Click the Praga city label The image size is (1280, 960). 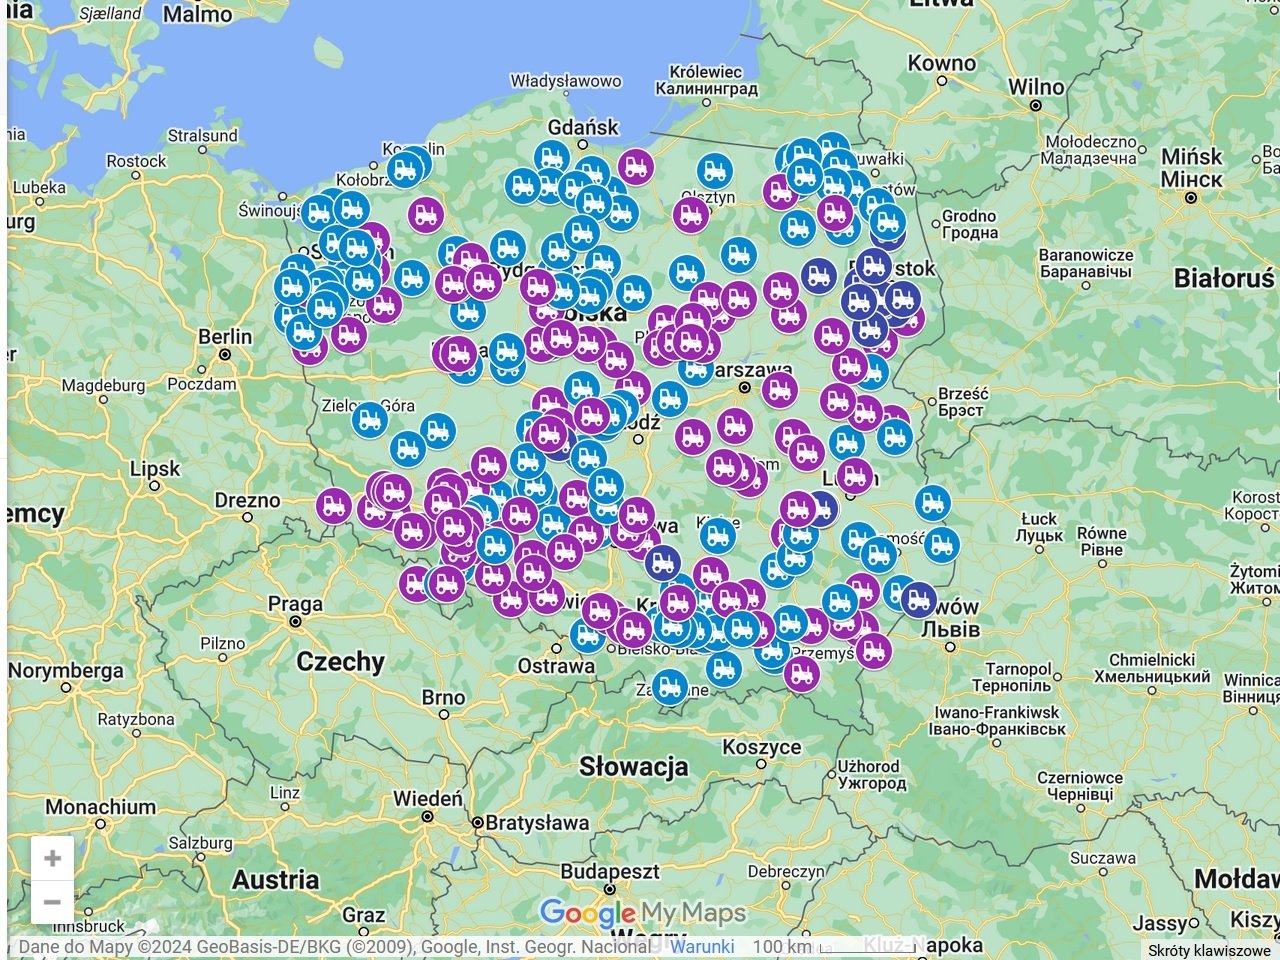point(295,604)
